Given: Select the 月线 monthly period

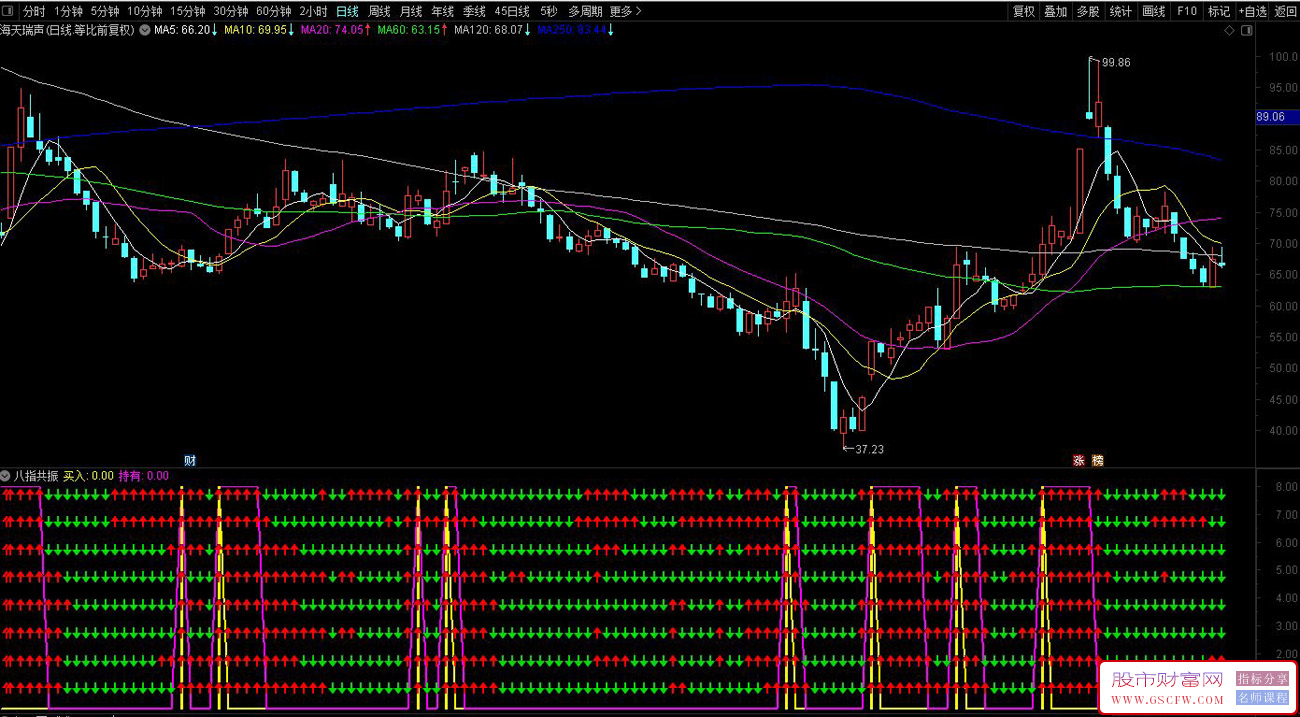Looking at the screenshot, I should pyautogui.click(x=411, y=11).
